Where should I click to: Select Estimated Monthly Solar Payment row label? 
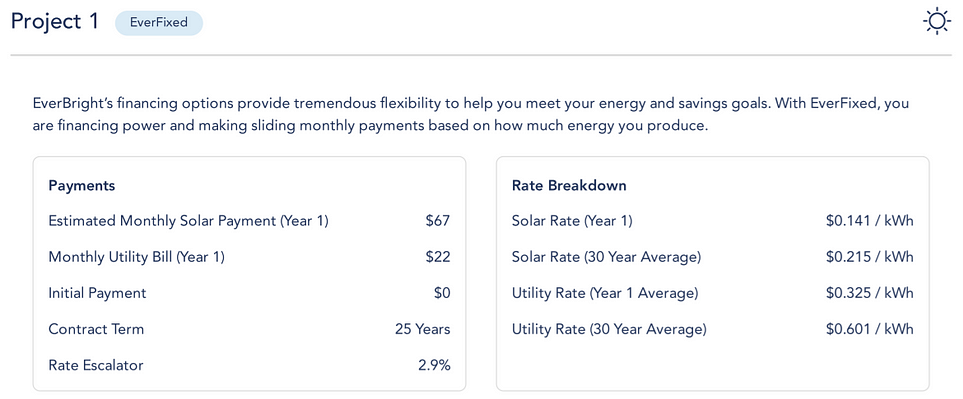(x=189, y=221)
